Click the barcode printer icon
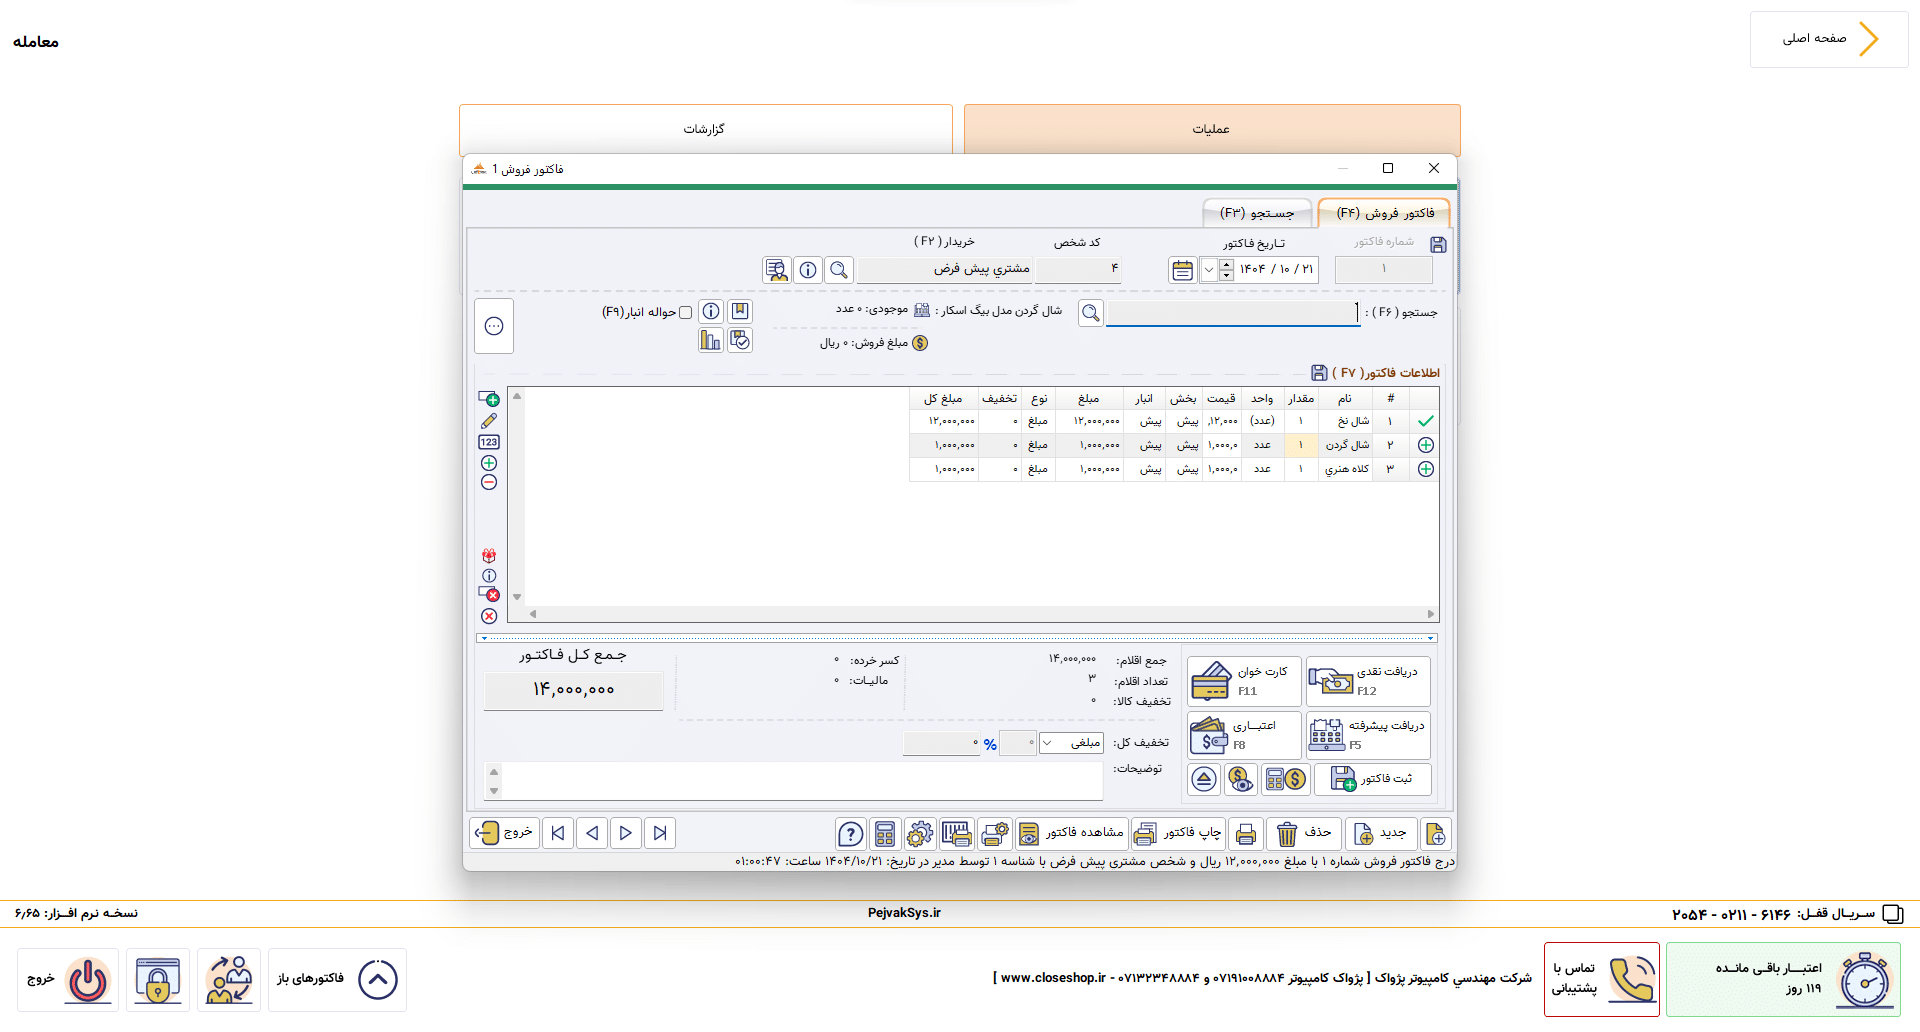 [956, 834]
